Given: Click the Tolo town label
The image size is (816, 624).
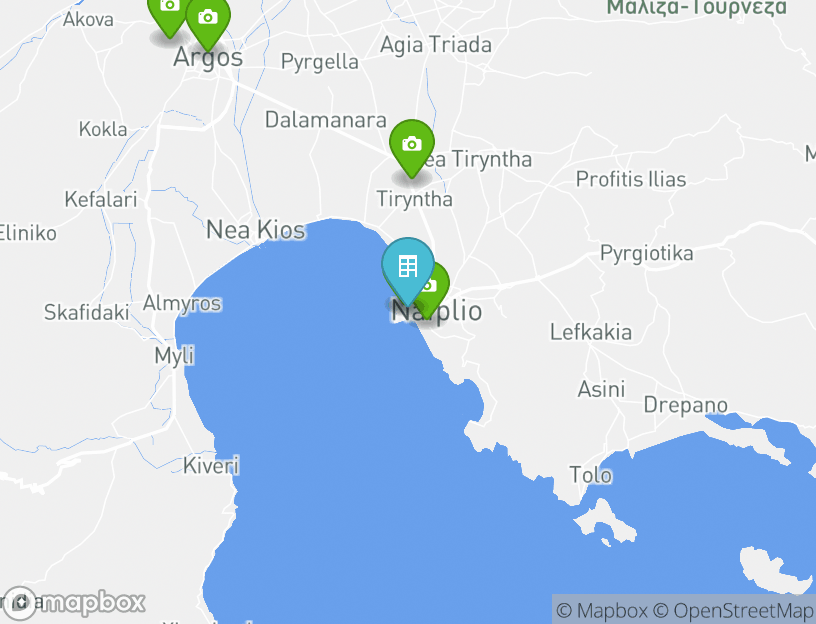Looking at the screenshot, I should pos(591,475).
